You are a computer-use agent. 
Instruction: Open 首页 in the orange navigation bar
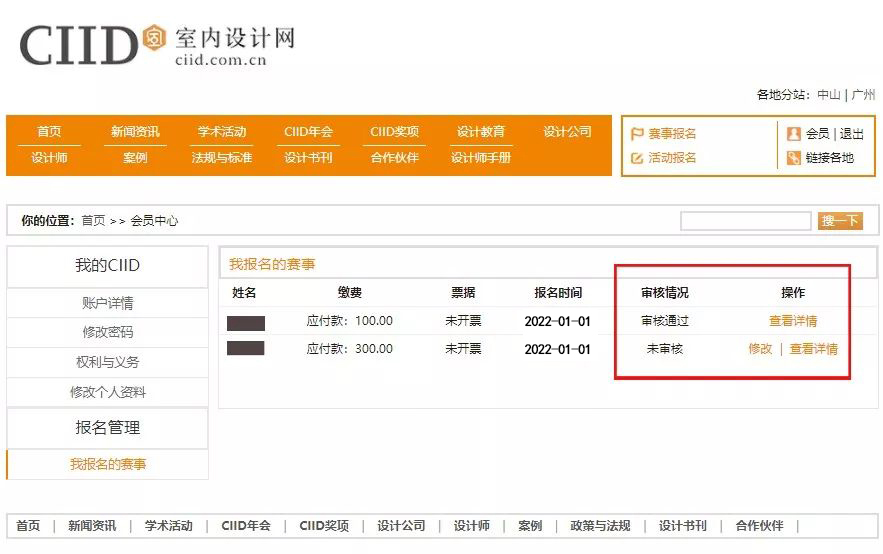coord(49,132)
